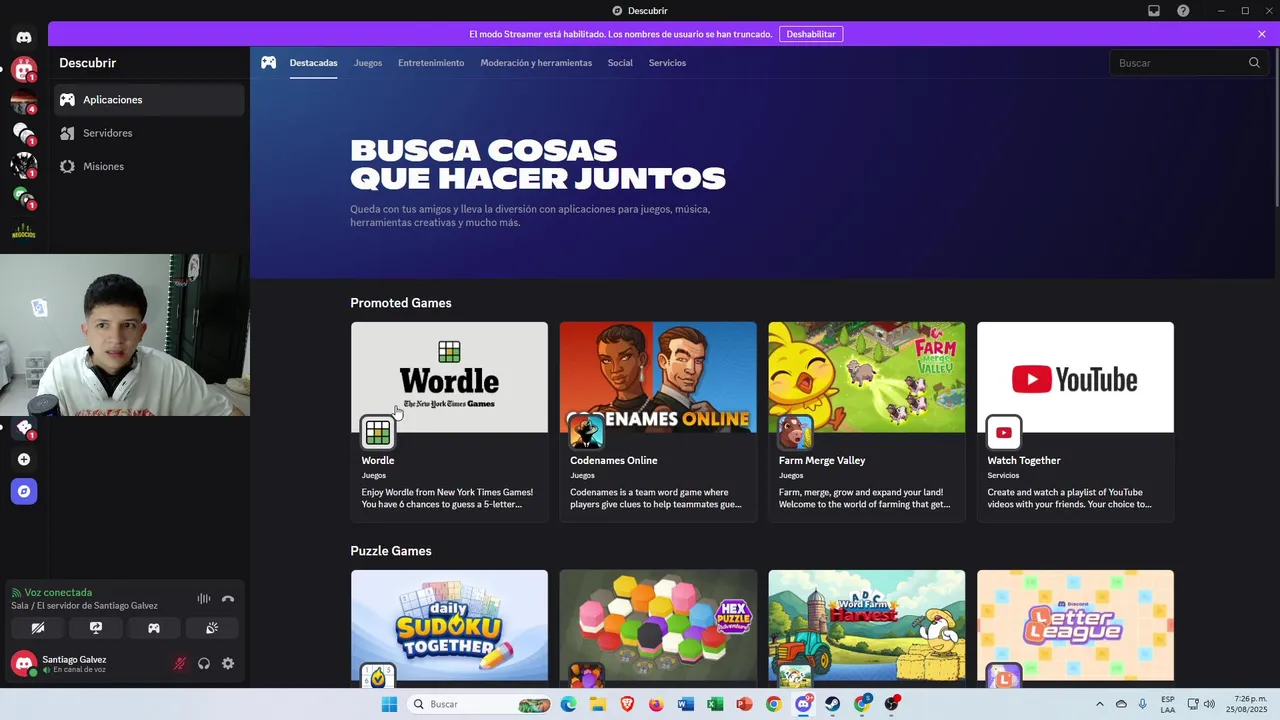Click the Farm Merge Valley title text
Viewport: 1280px width, 720px height.
(x=822, y=461)
